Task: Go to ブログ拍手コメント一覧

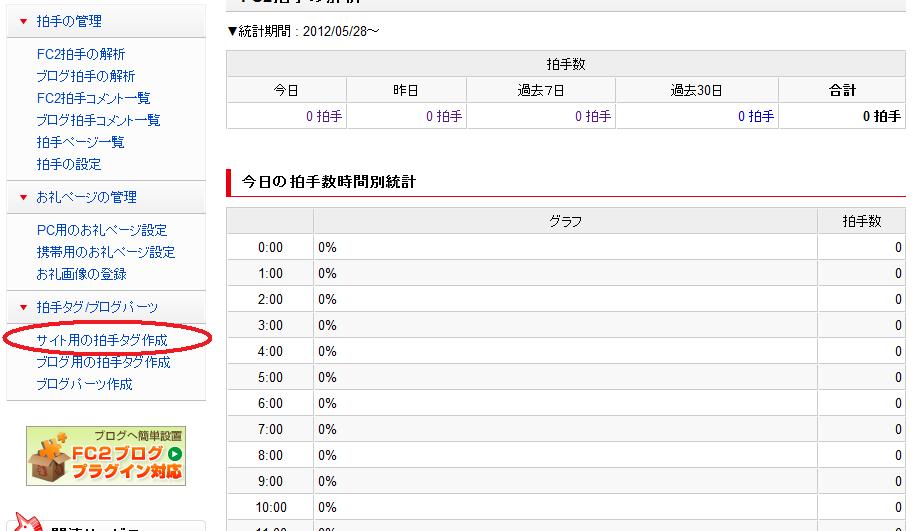Action: coord(98,120)
